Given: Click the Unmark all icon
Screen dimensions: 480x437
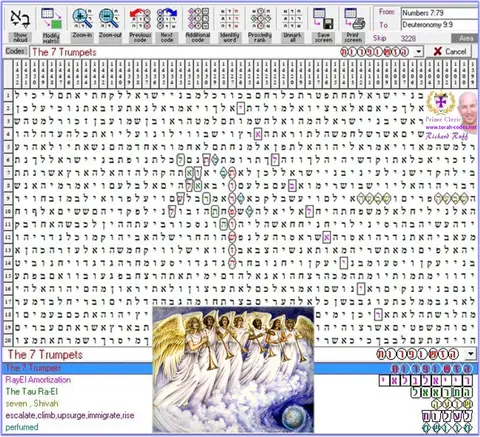Looking at the screenshot, I should tap(292, 19).
